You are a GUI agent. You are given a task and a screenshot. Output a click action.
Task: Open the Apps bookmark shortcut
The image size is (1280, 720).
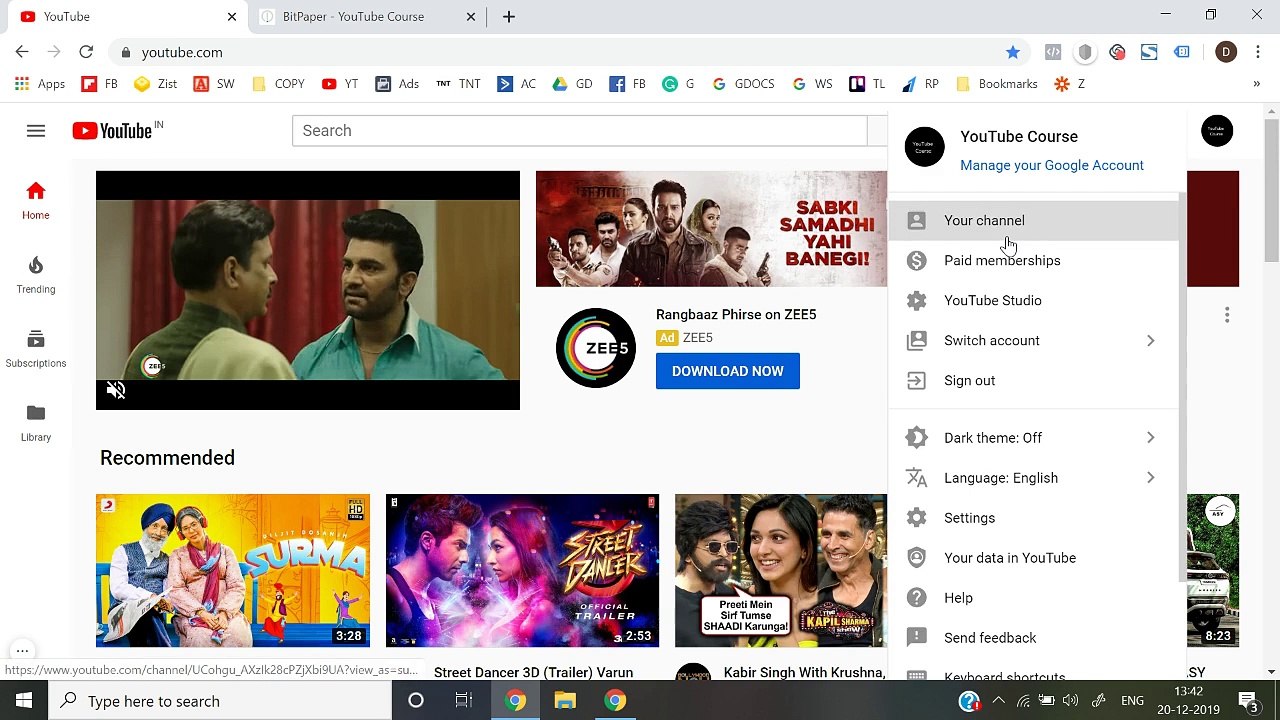(x=40, y=84)
